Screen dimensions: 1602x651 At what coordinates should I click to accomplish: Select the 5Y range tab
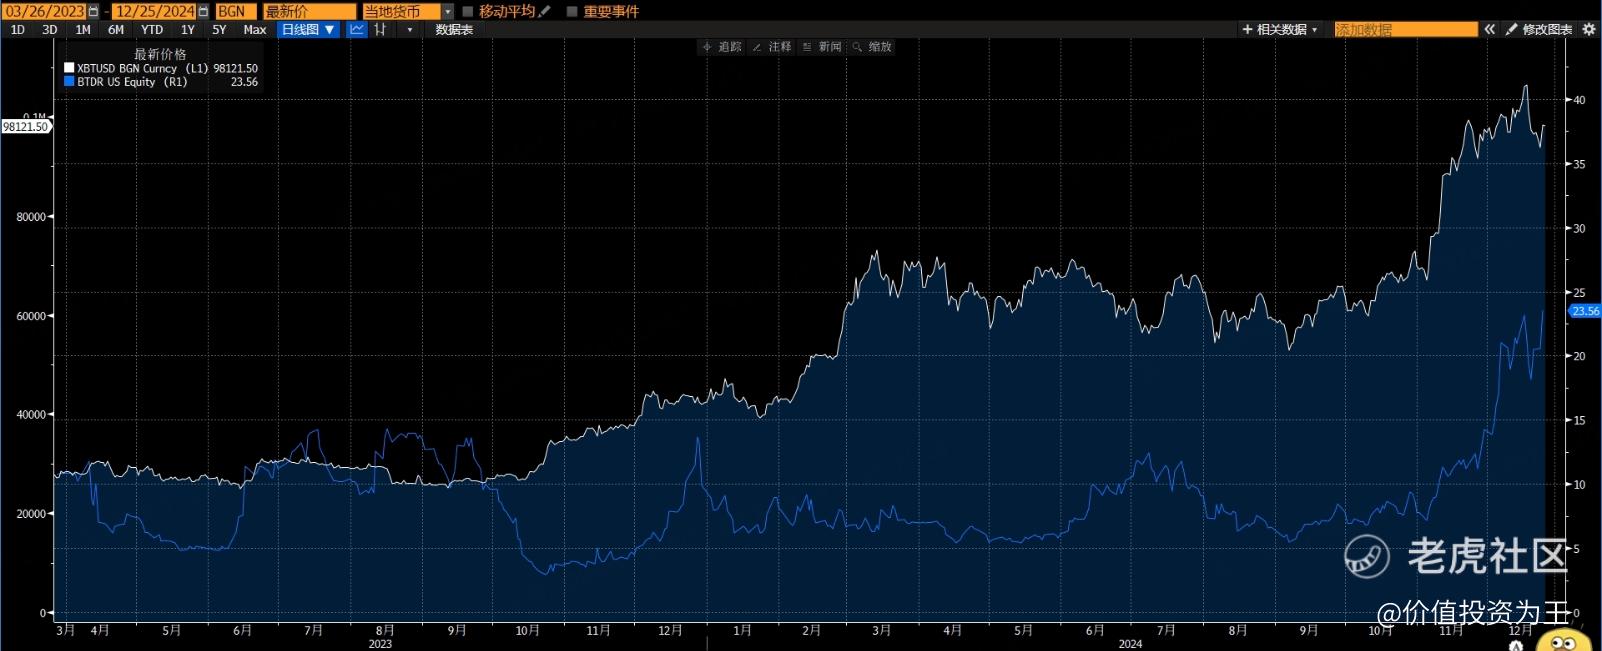pos(219,30)
